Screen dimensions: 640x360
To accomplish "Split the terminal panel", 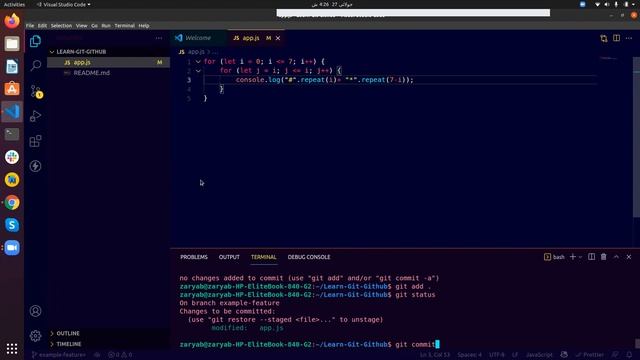I will [x=591, y=257].
